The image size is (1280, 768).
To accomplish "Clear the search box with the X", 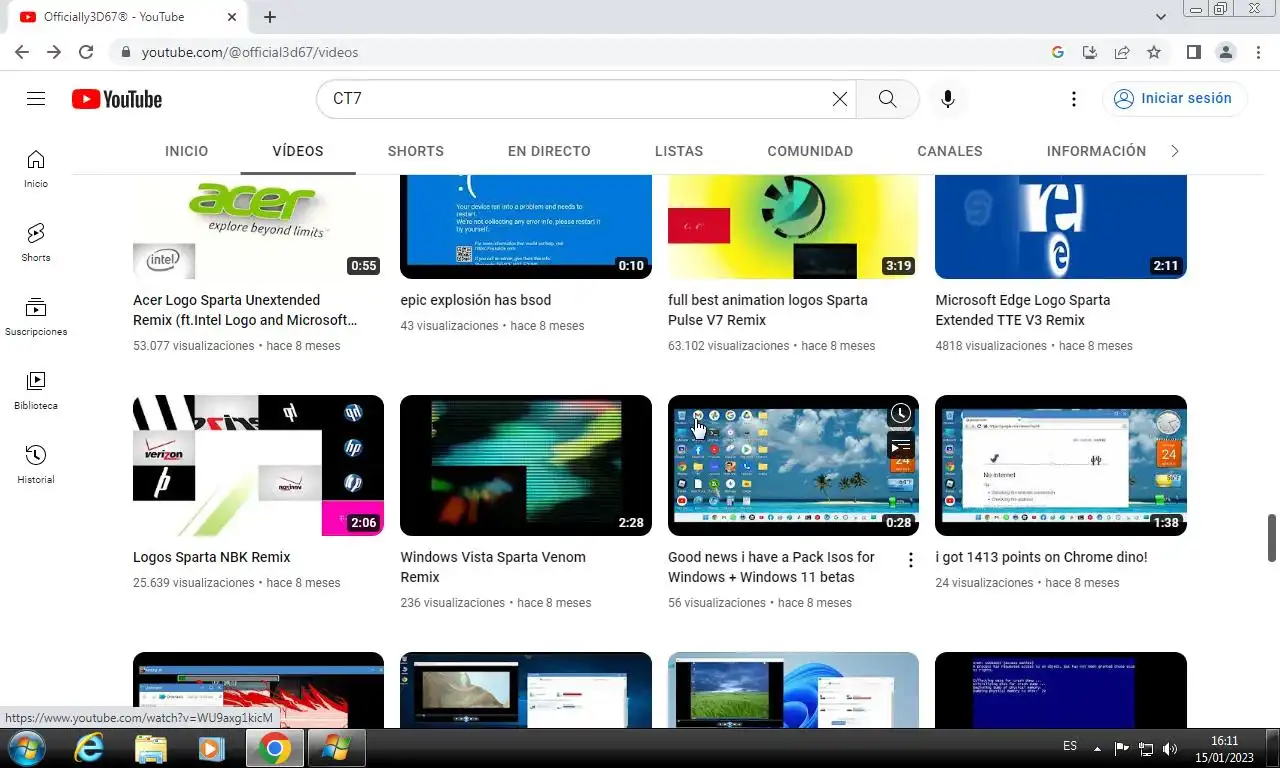I will 840,99.
